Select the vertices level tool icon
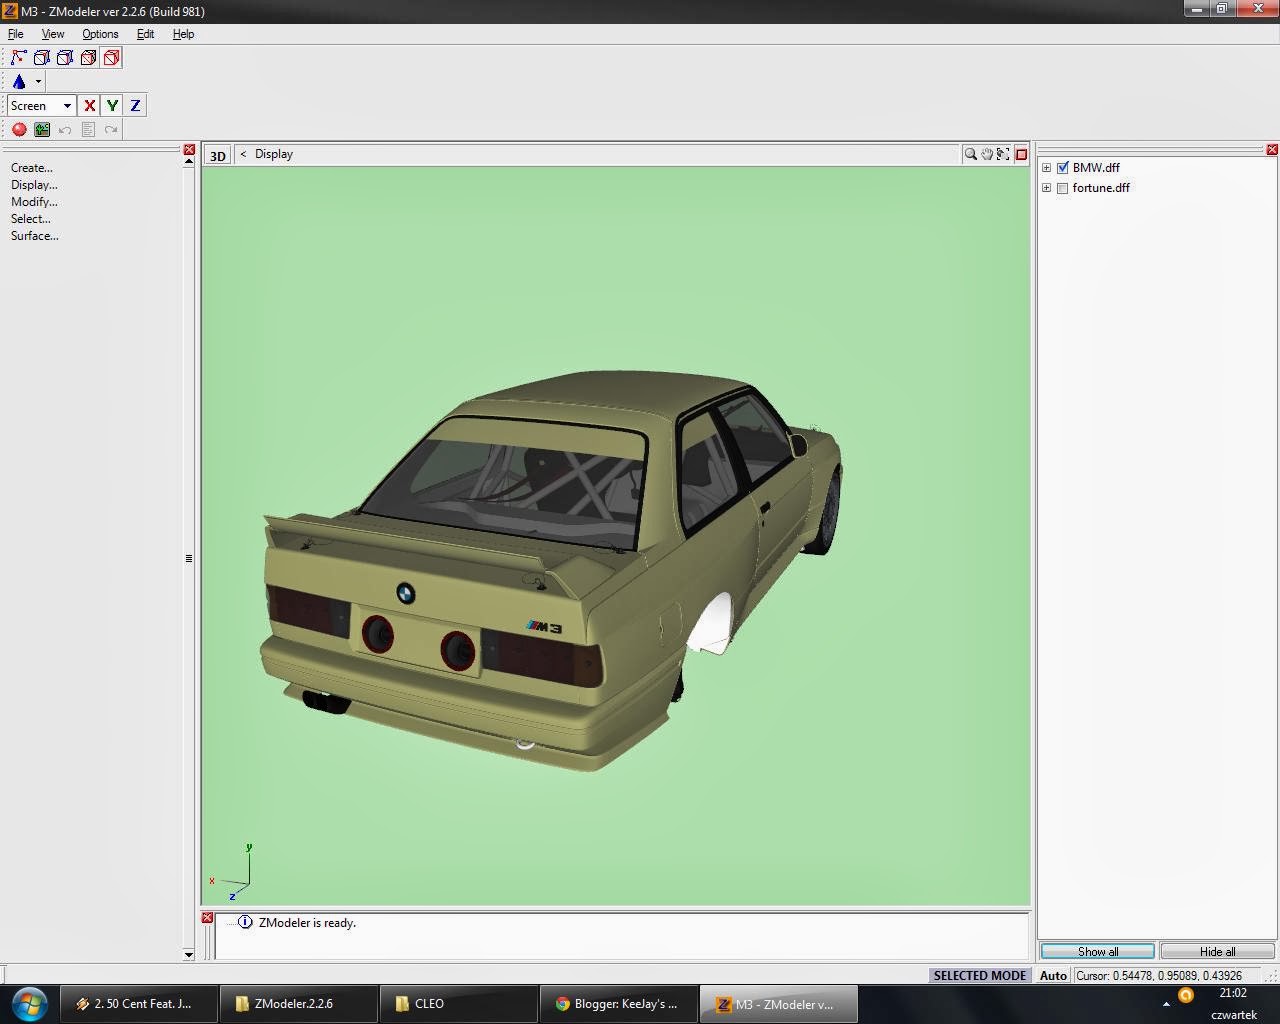This screenshot has width=1280, height=1024. click(18, 58)
